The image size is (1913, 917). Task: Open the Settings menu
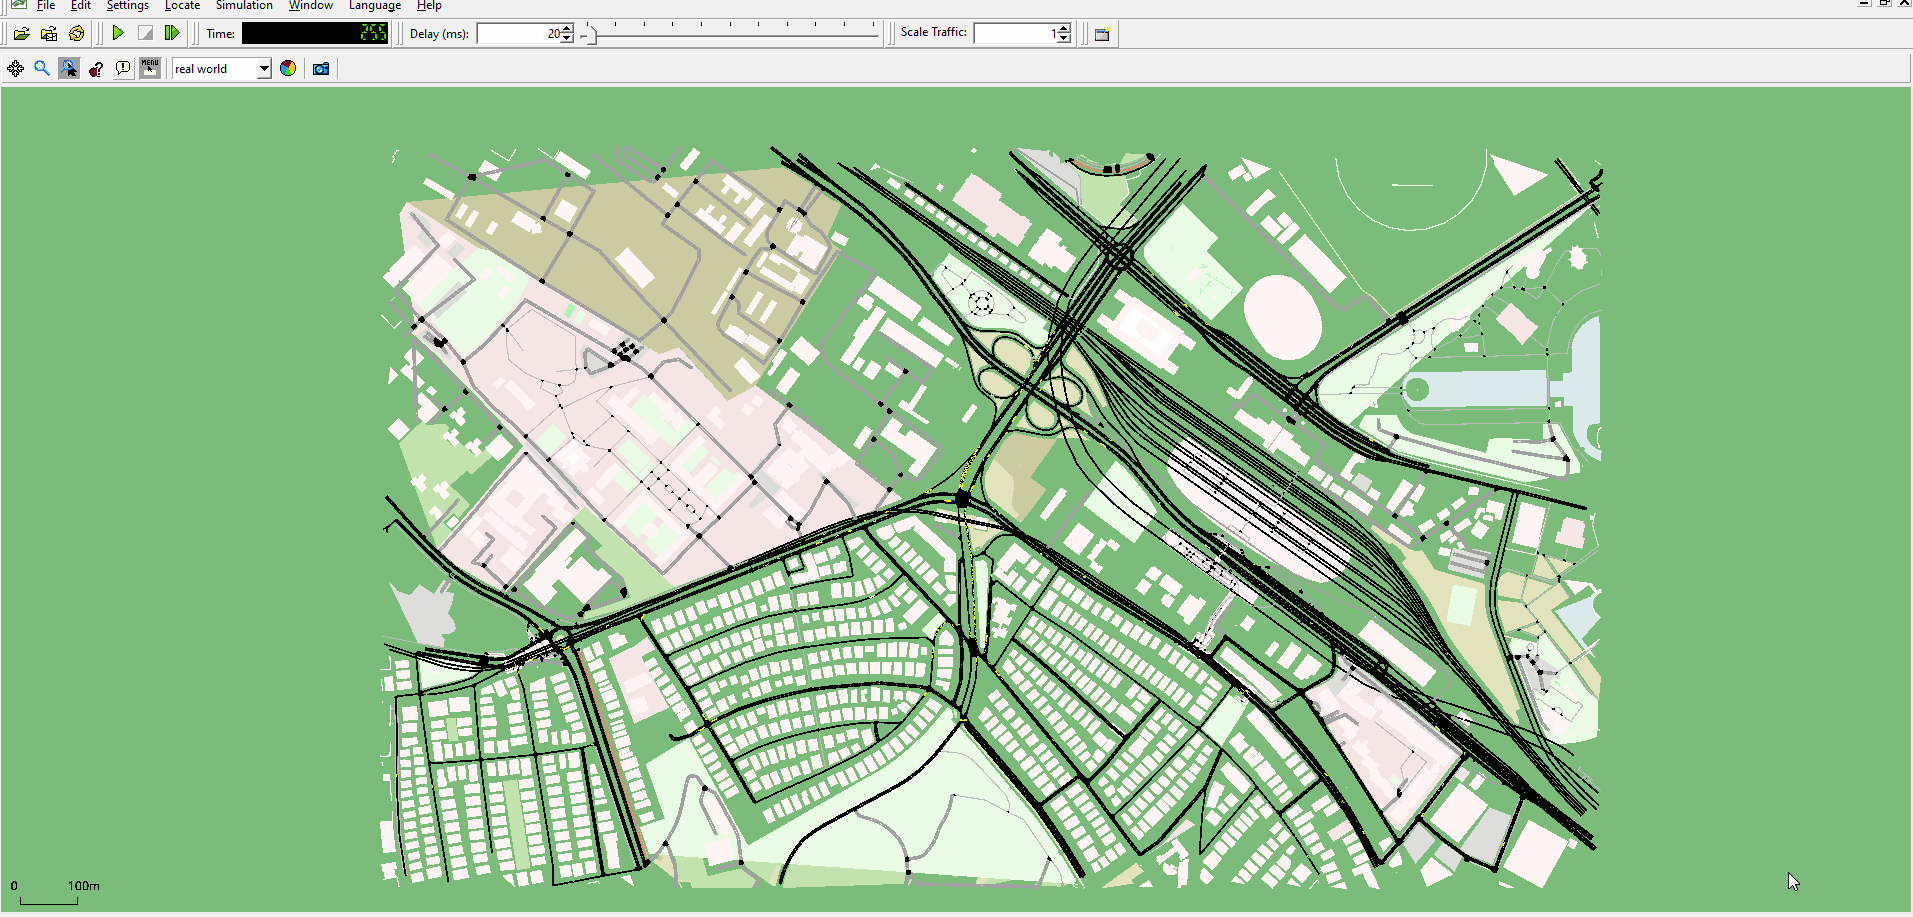[x=128, y=5]
